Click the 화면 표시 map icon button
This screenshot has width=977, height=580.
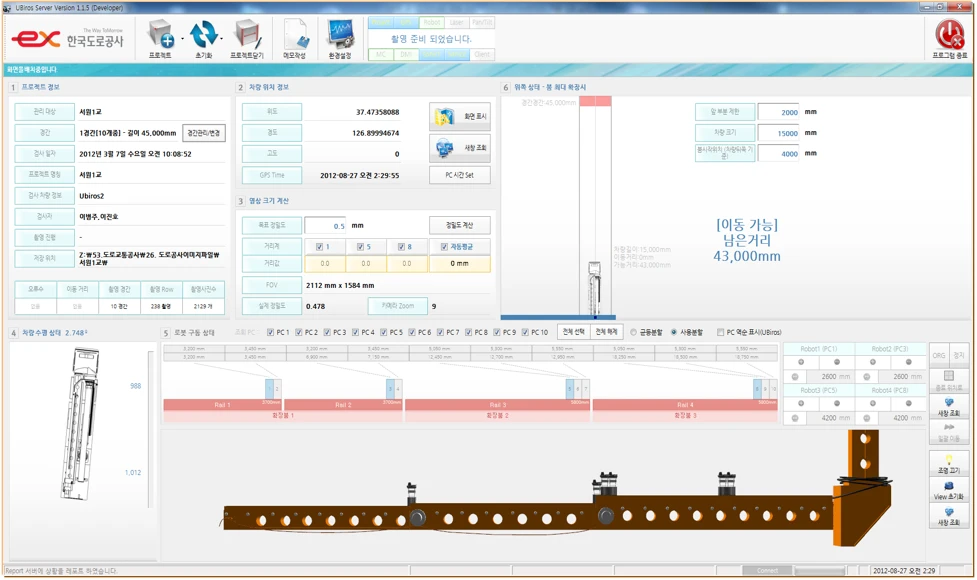(x=460, y=116)
